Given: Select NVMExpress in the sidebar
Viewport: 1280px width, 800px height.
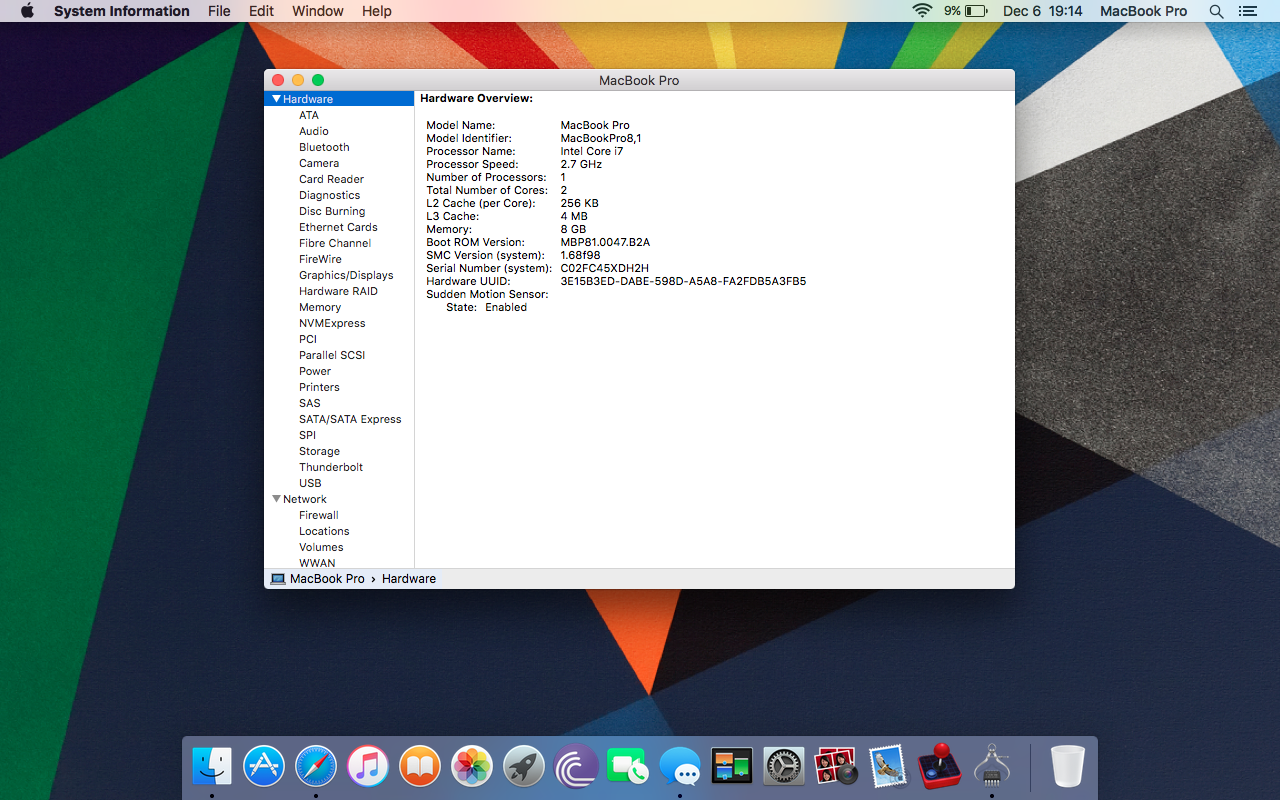Looking at the screenshot, I should [332, 323].
